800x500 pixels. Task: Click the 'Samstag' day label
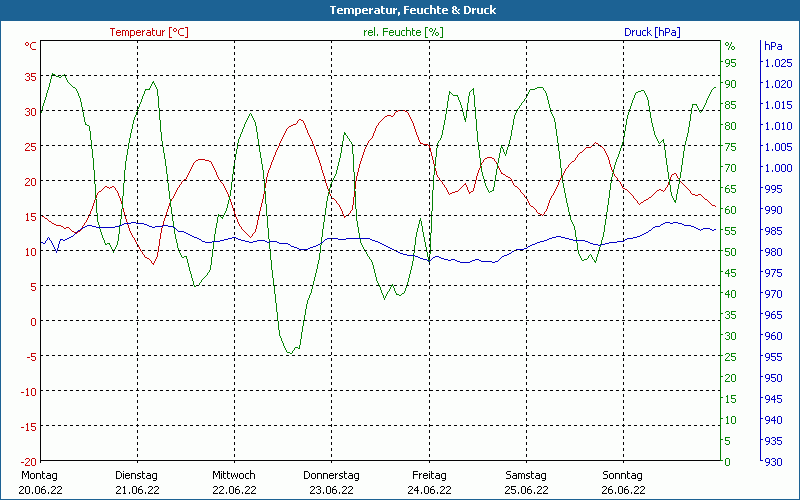(526, 475)
